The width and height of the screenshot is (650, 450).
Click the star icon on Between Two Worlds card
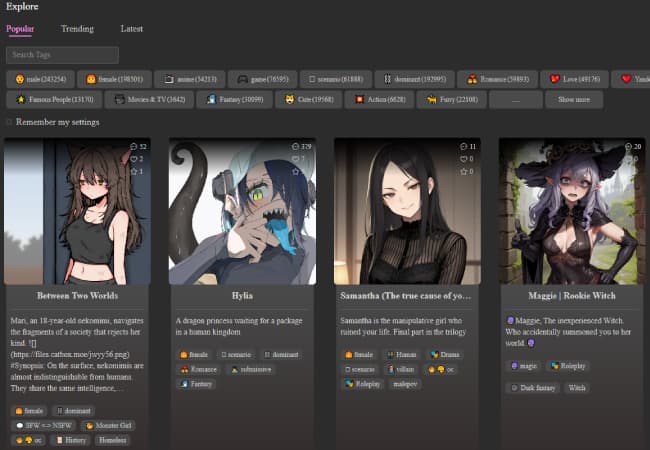(132, 171)
